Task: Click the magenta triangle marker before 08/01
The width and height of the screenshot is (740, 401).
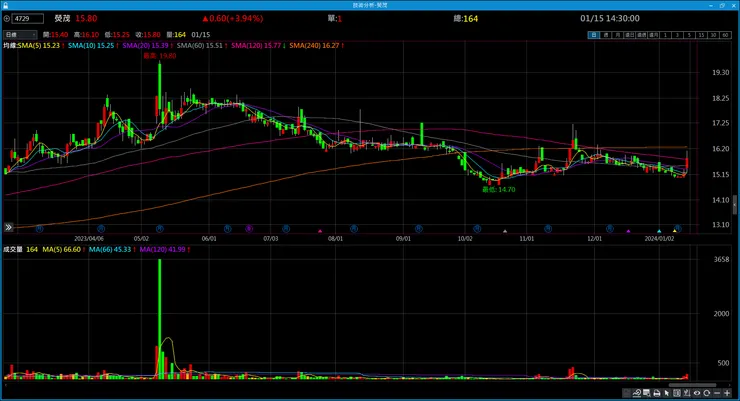Action: 320,231
